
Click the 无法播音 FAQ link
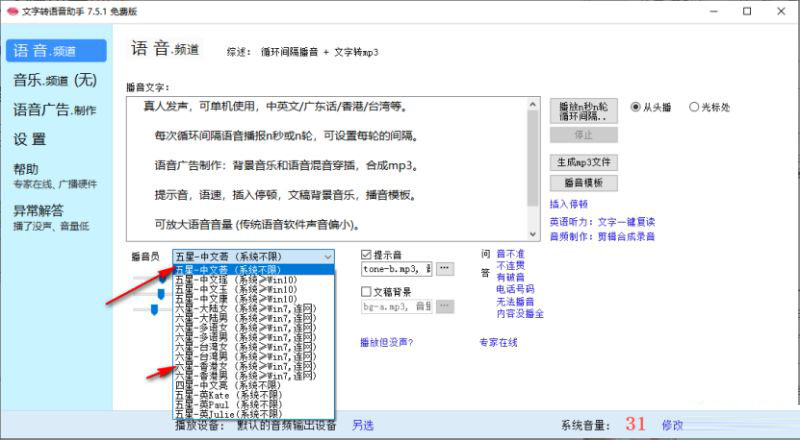515,302
